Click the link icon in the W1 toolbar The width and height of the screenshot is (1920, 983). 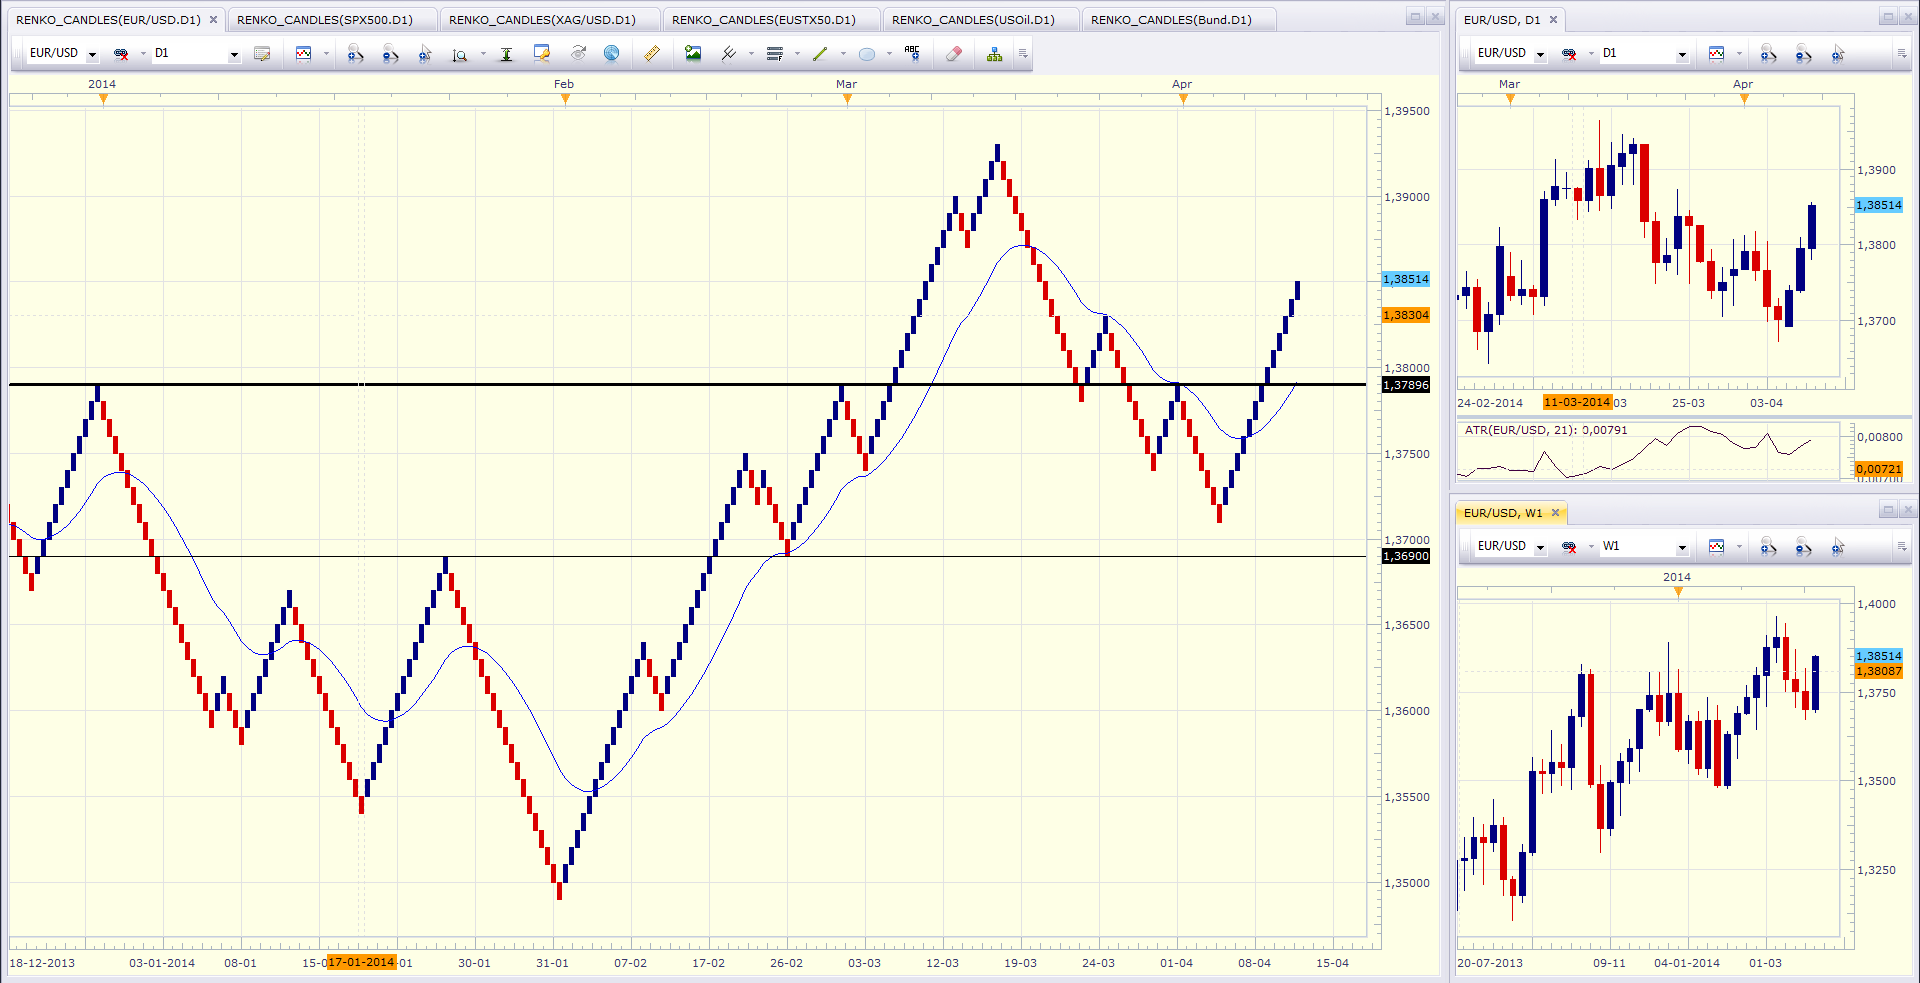coord(1569,547)
